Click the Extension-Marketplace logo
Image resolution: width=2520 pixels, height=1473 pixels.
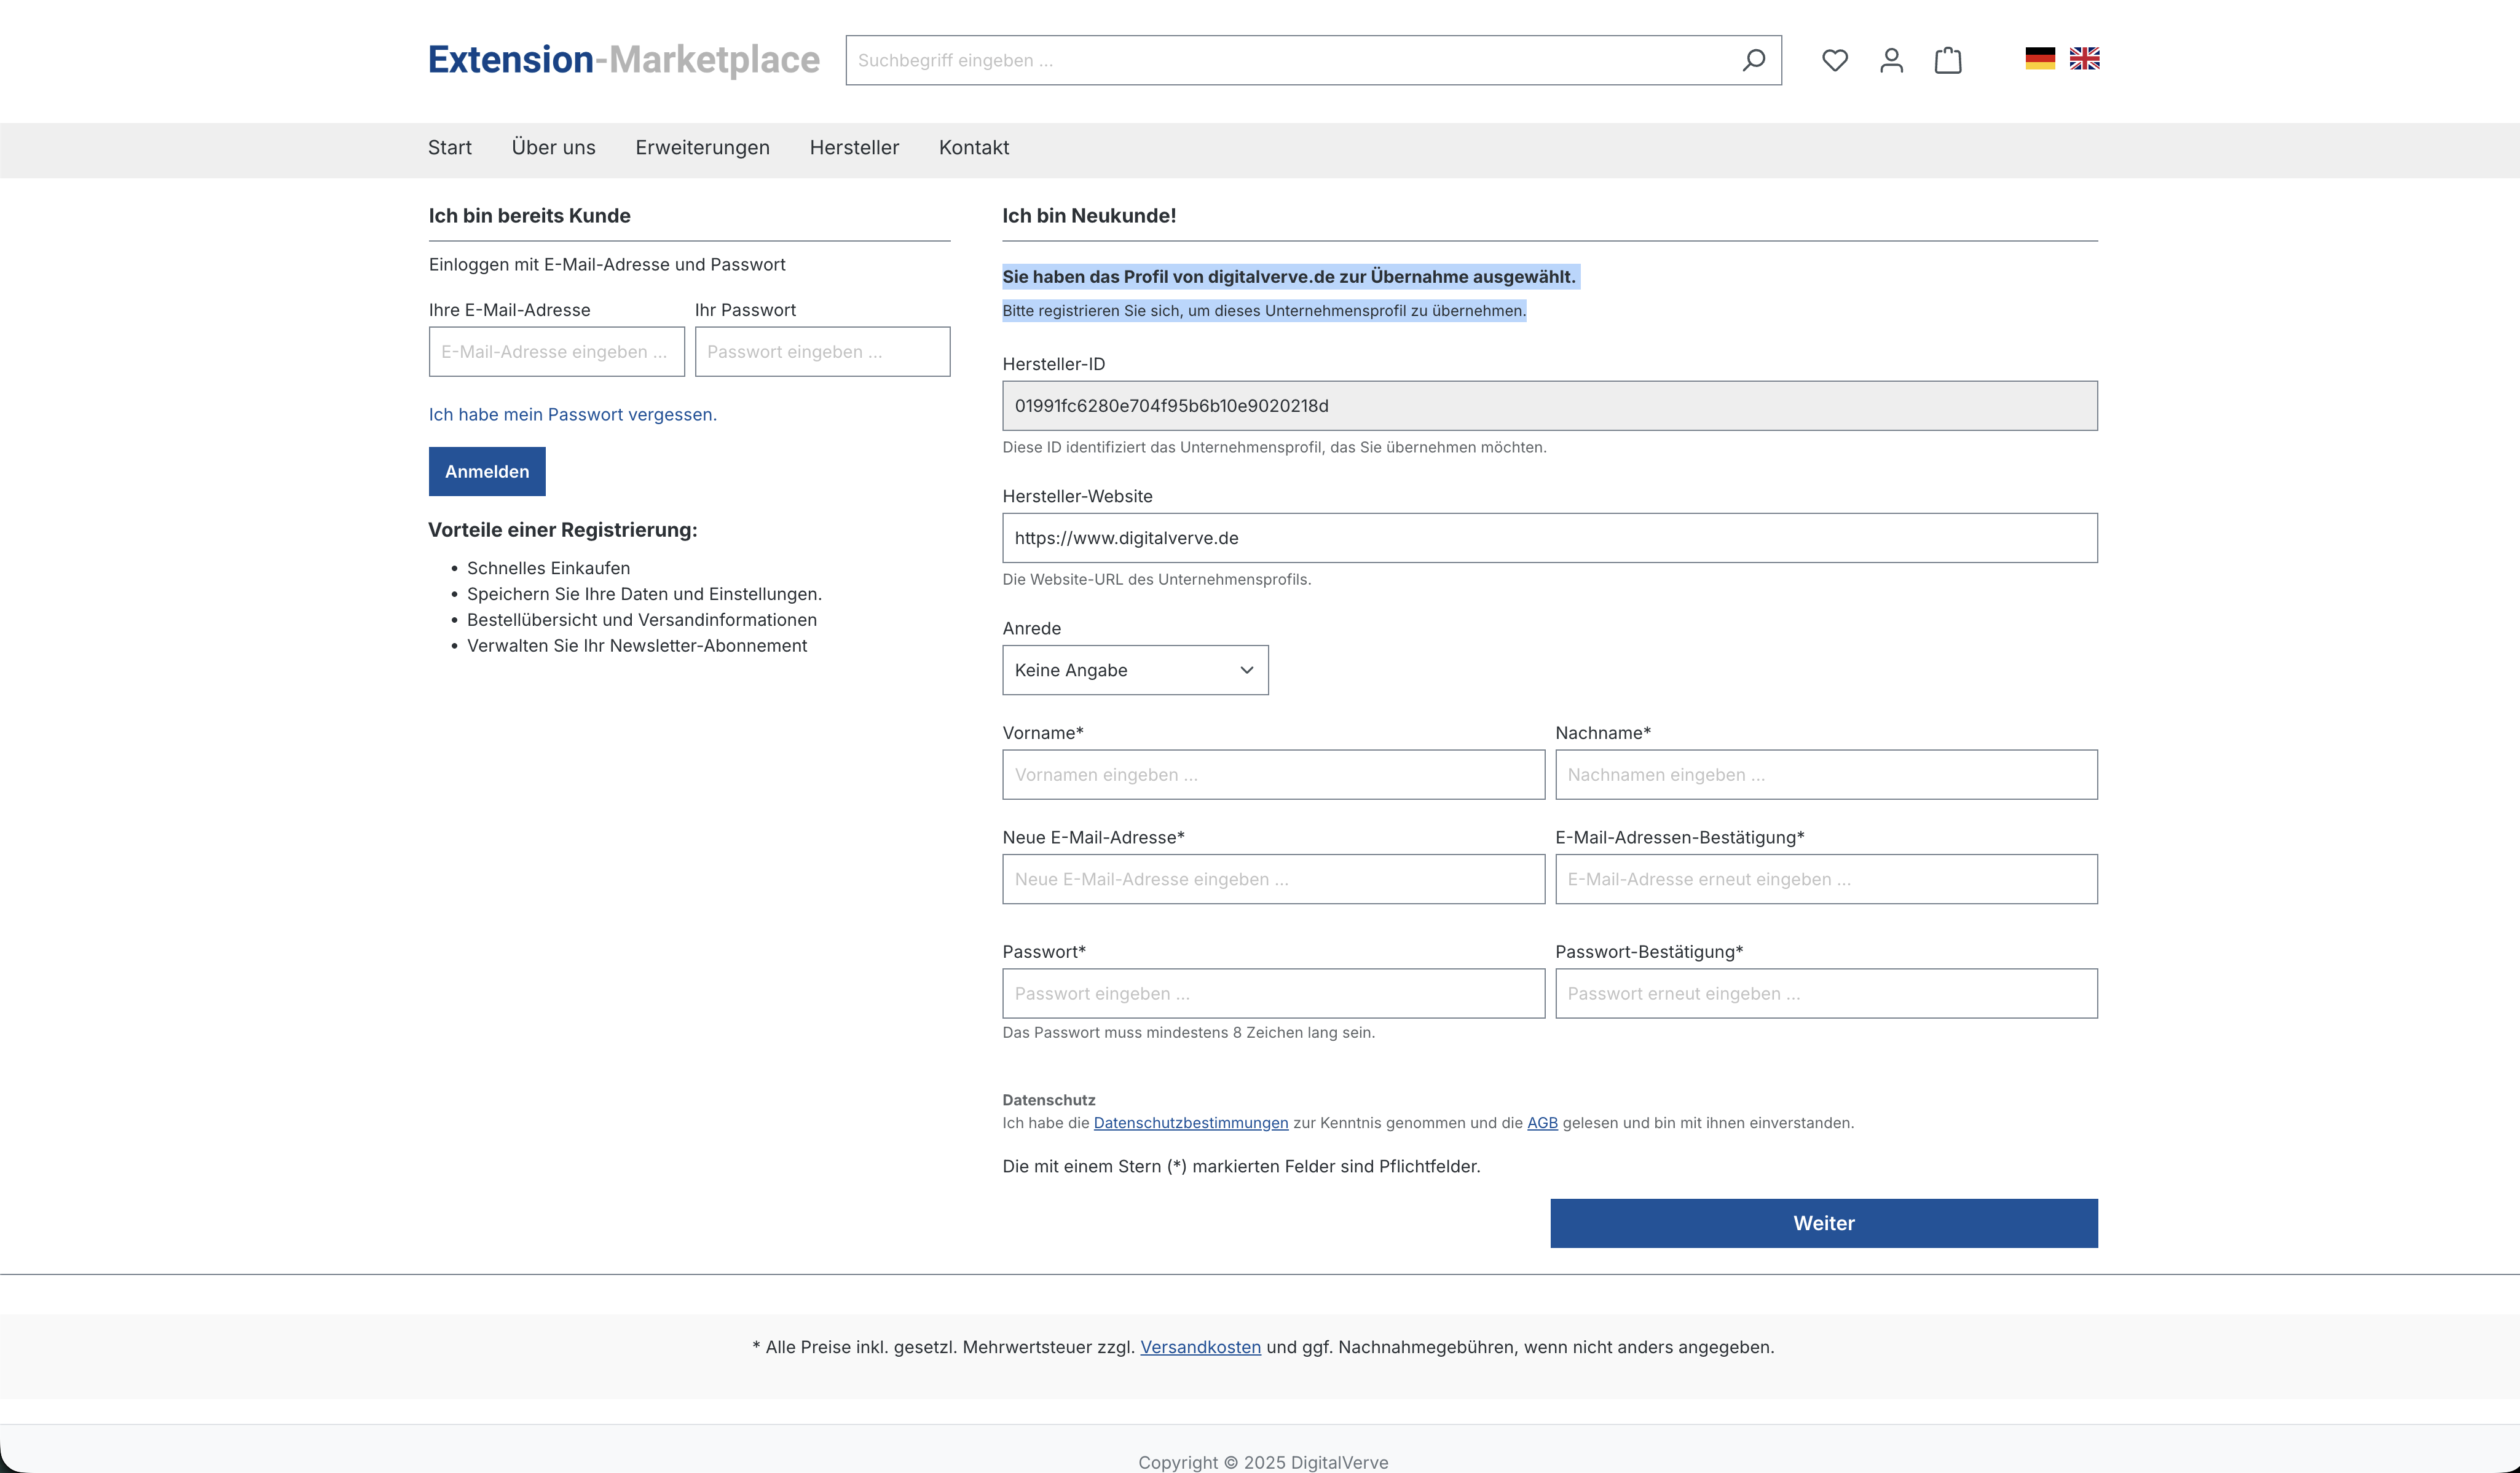click(623, 60)
